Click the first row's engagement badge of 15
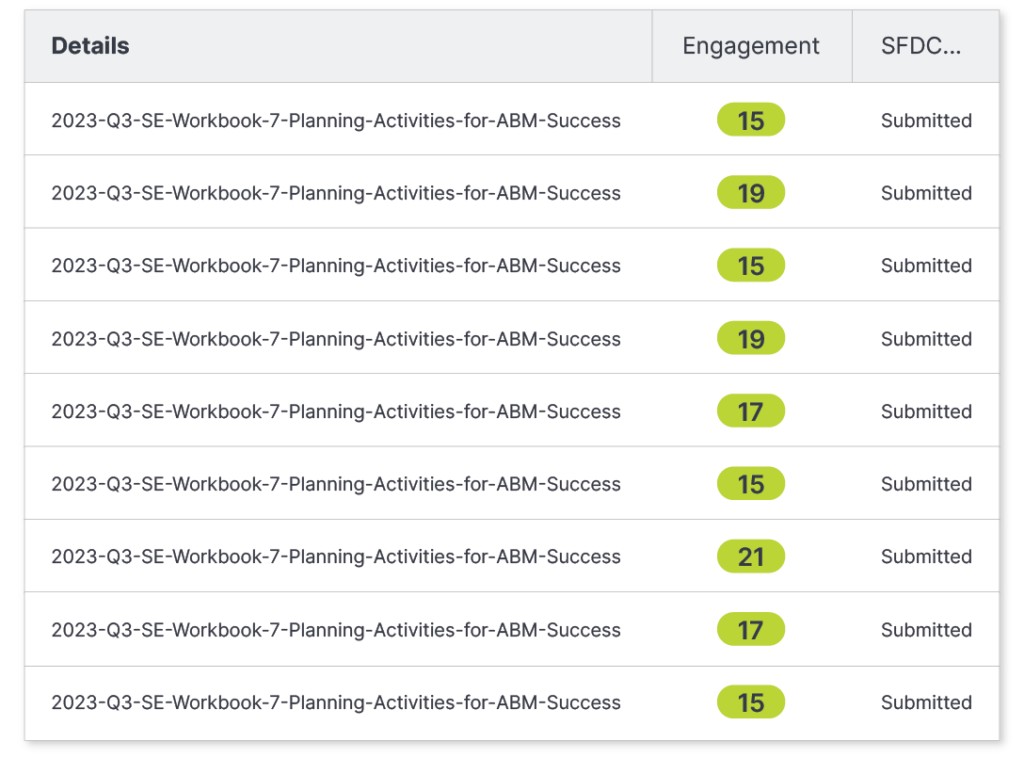This screenshot has width=1024, height=758. coord(750,119)
